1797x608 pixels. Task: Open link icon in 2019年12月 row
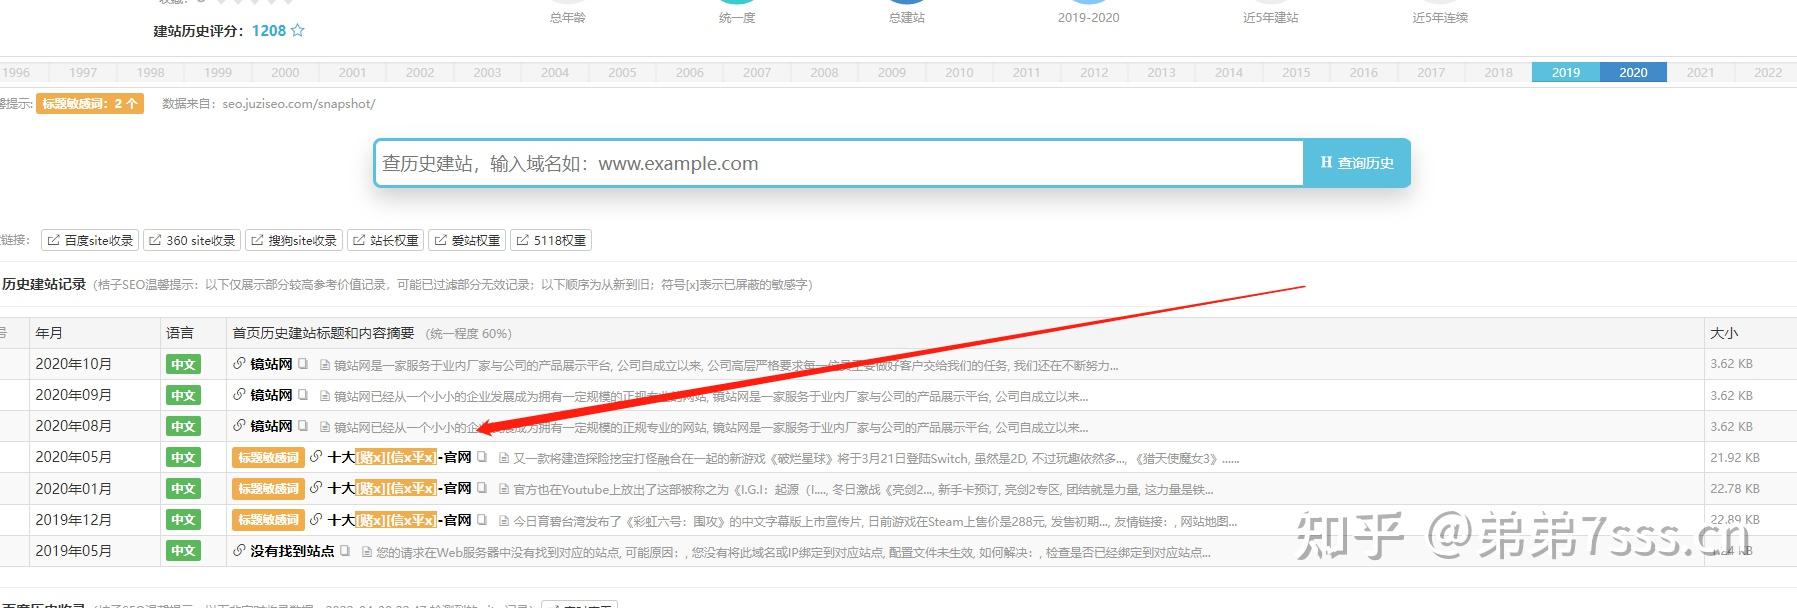pyautogui.click(x=316, y=519)
